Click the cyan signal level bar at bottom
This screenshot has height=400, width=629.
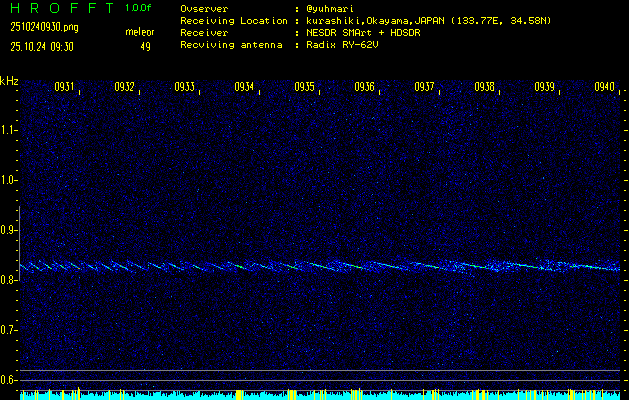tap(320, 395)
